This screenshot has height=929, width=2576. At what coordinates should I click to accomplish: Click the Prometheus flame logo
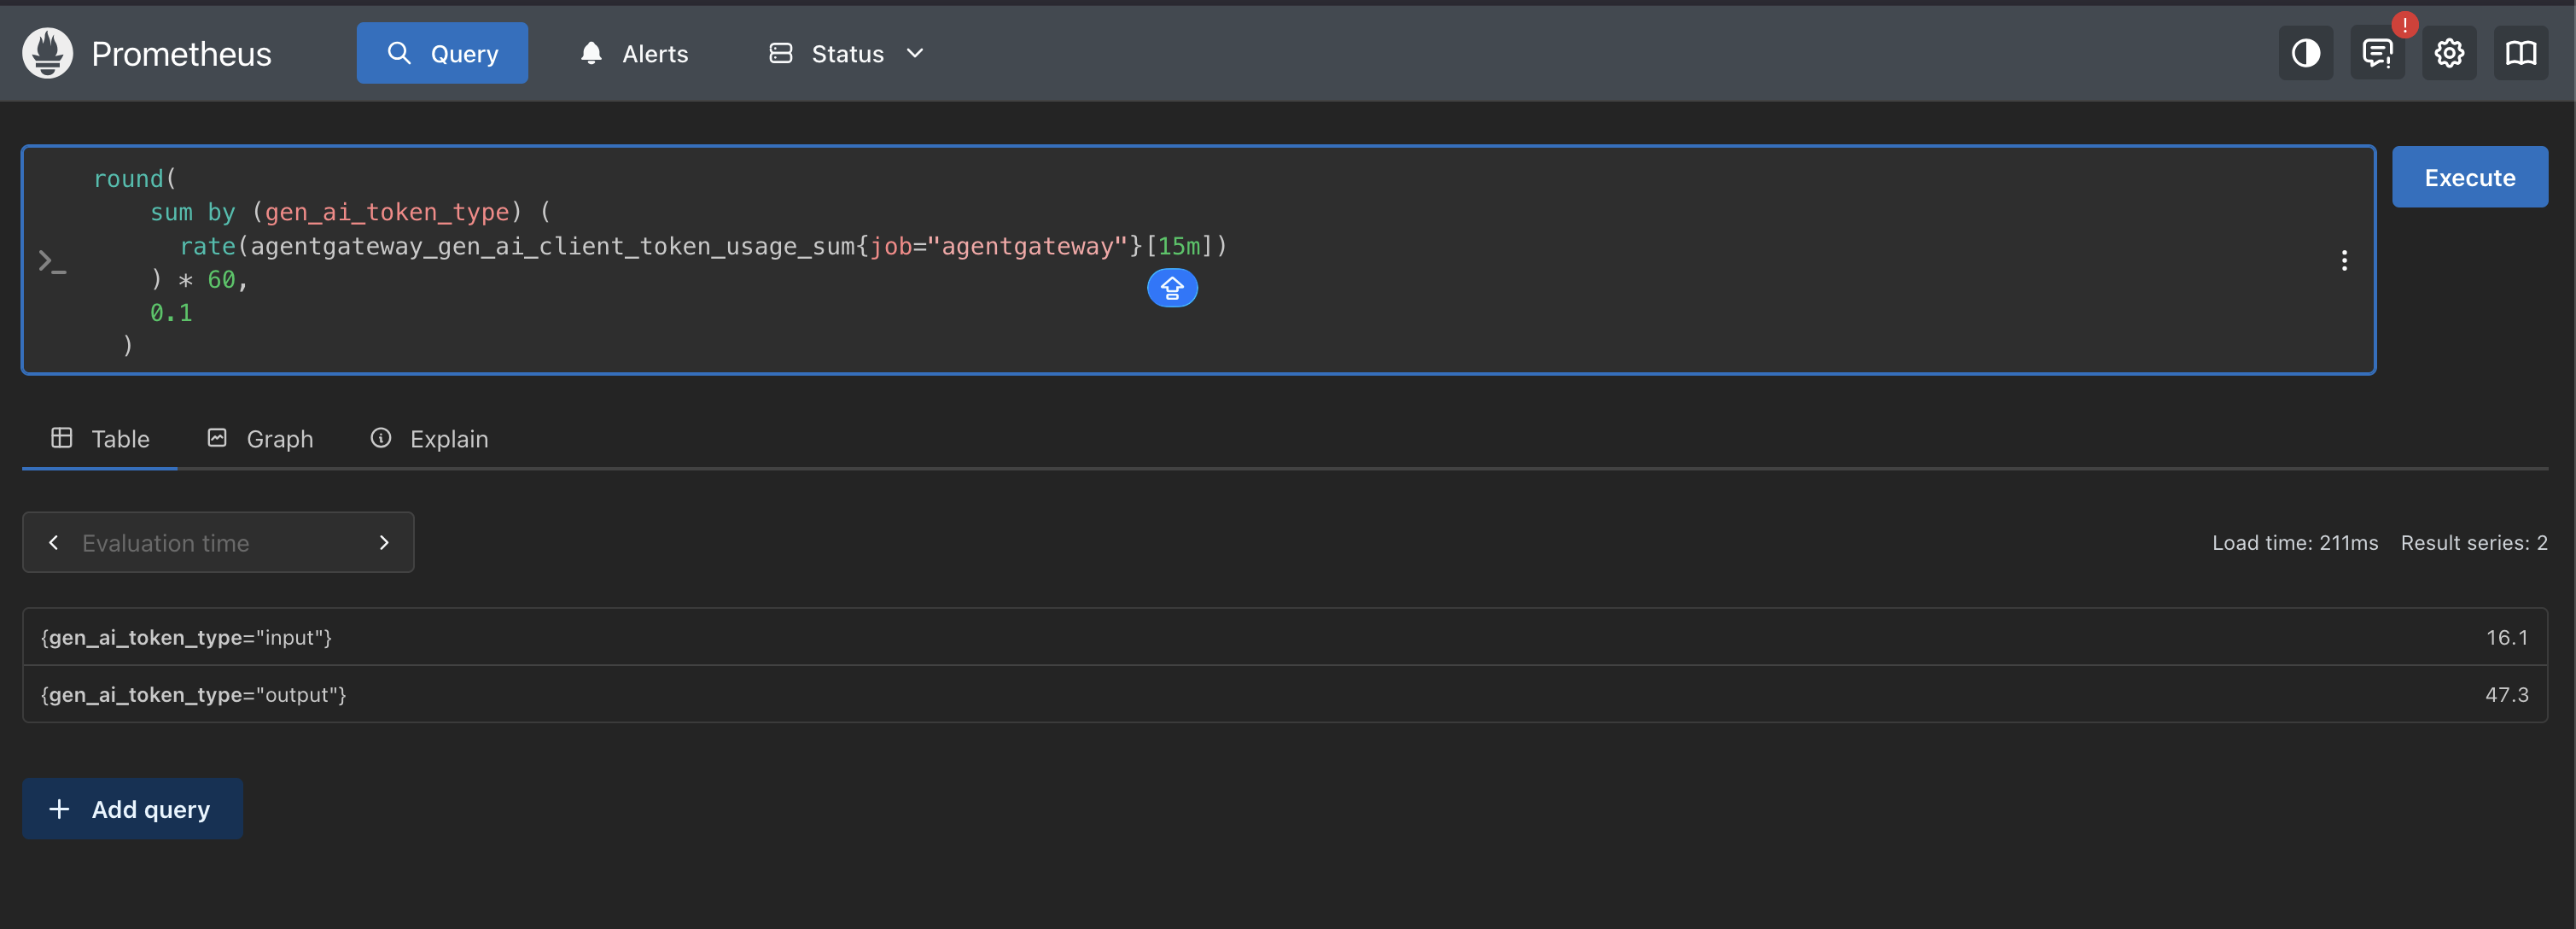click(47, 53)
